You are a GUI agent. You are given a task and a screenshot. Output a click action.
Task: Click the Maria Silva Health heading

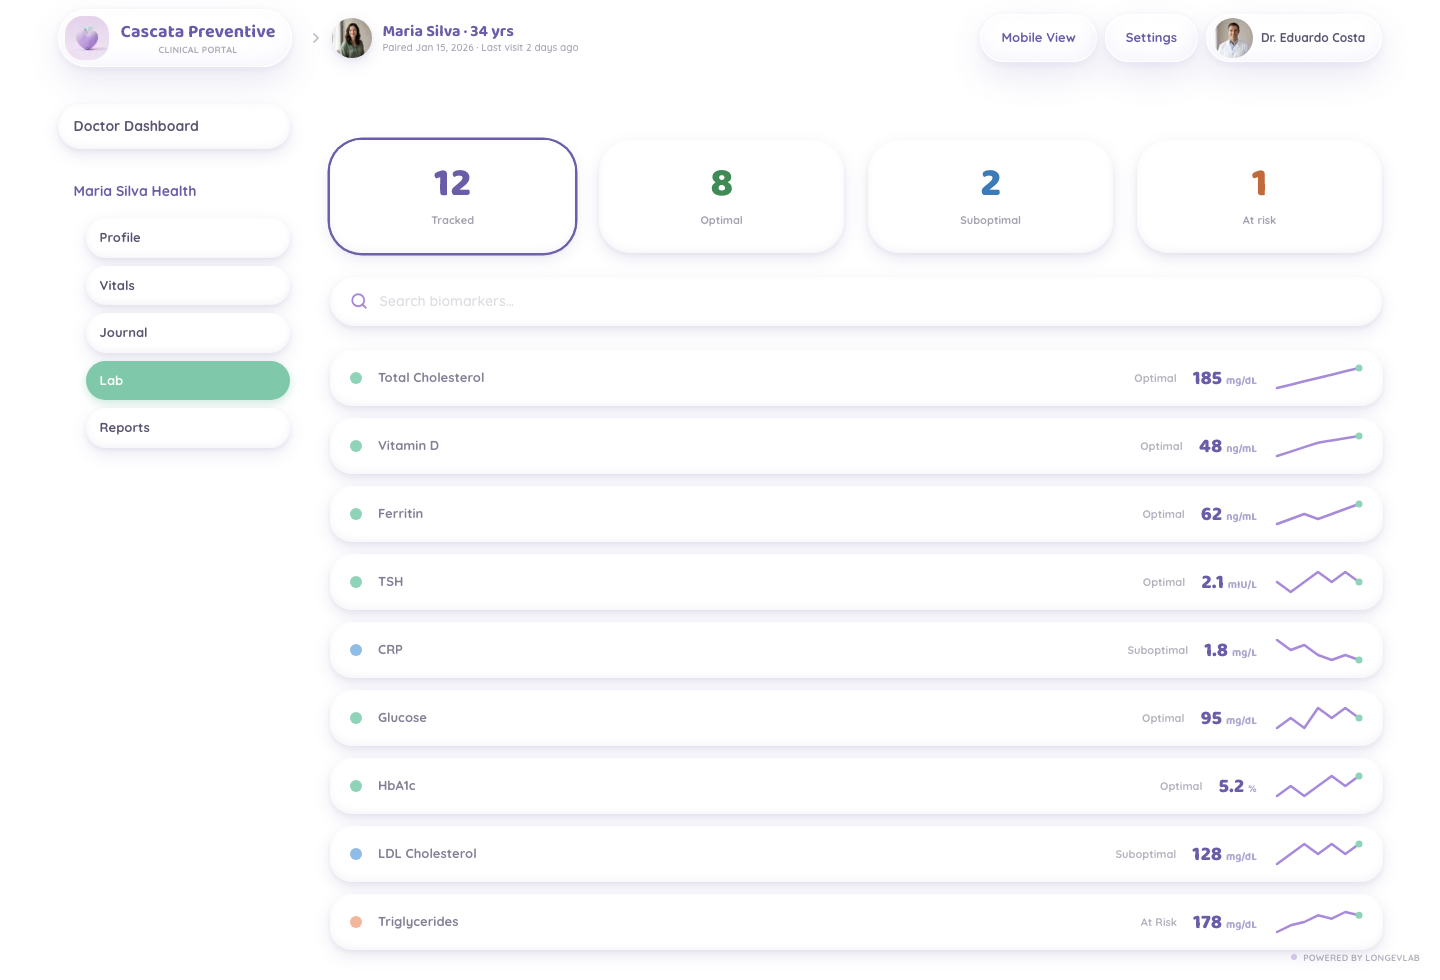click(135, 191)
